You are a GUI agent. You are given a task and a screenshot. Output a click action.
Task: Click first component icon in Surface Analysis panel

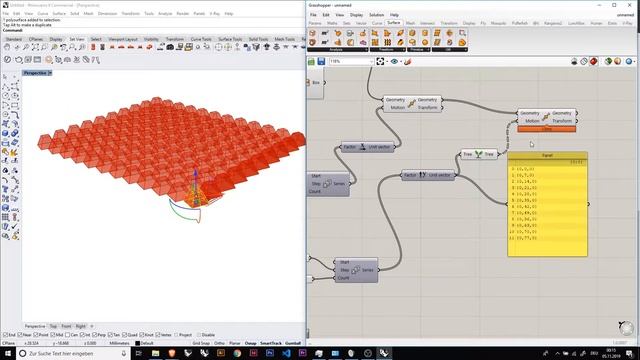click(313, 33)
